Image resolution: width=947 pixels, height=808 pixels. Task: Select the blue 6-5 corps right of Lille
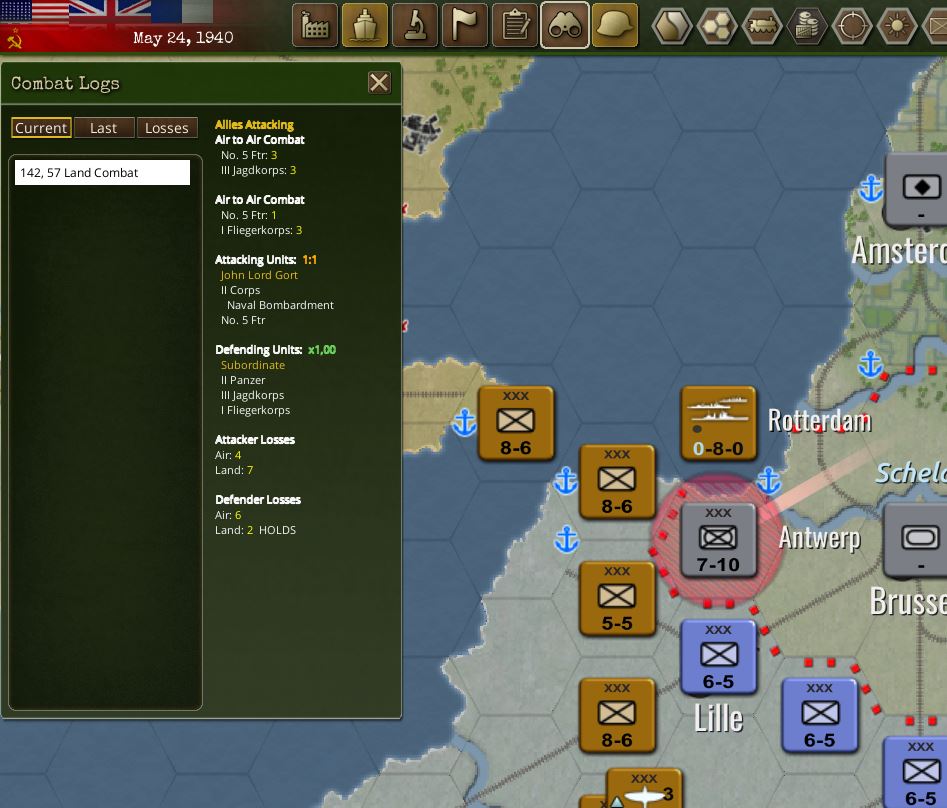(820, 716)
